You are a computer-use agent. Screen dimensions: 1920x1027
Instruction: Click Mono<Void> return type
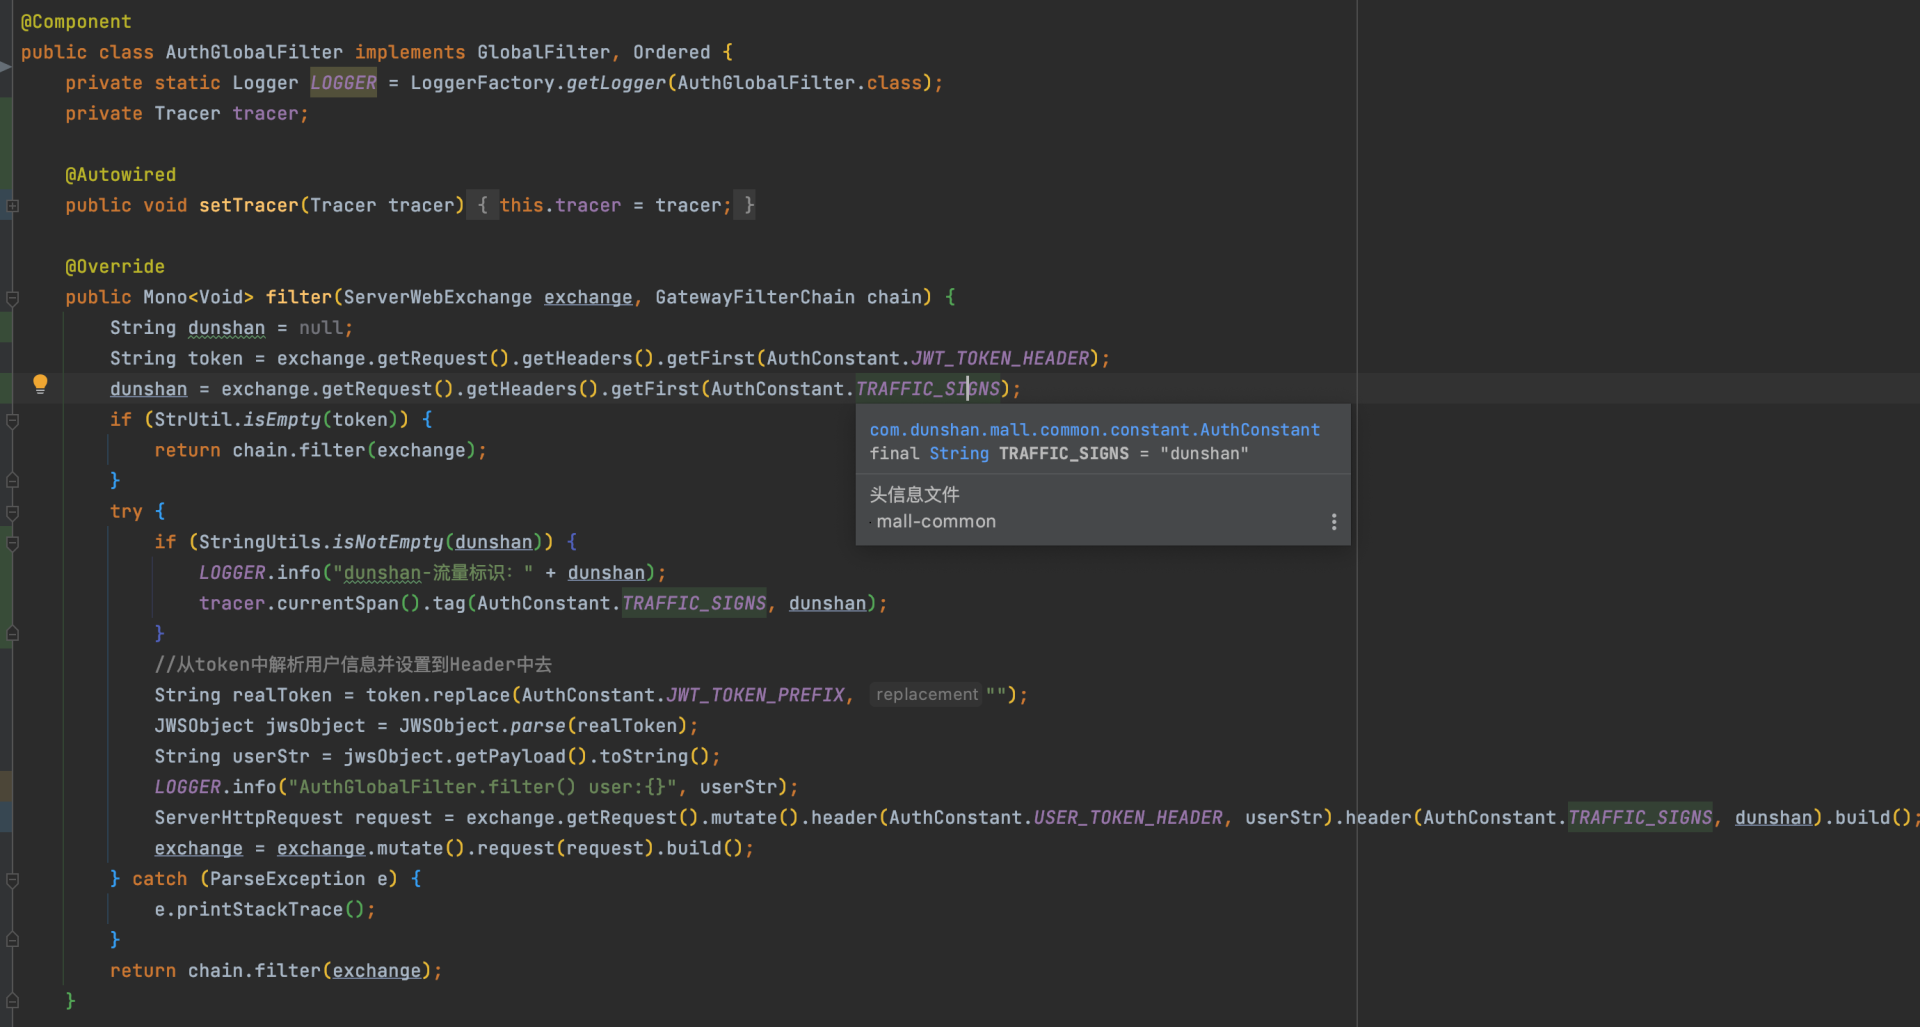point(198,297)
